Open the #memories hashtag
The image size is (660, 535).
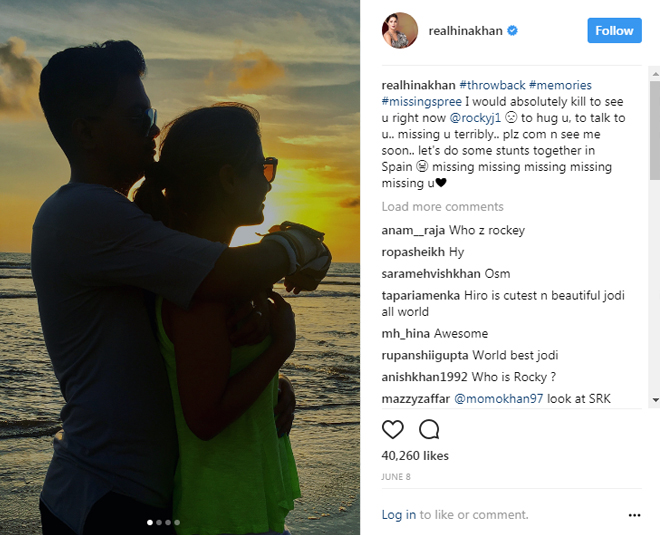click(560, 85)
